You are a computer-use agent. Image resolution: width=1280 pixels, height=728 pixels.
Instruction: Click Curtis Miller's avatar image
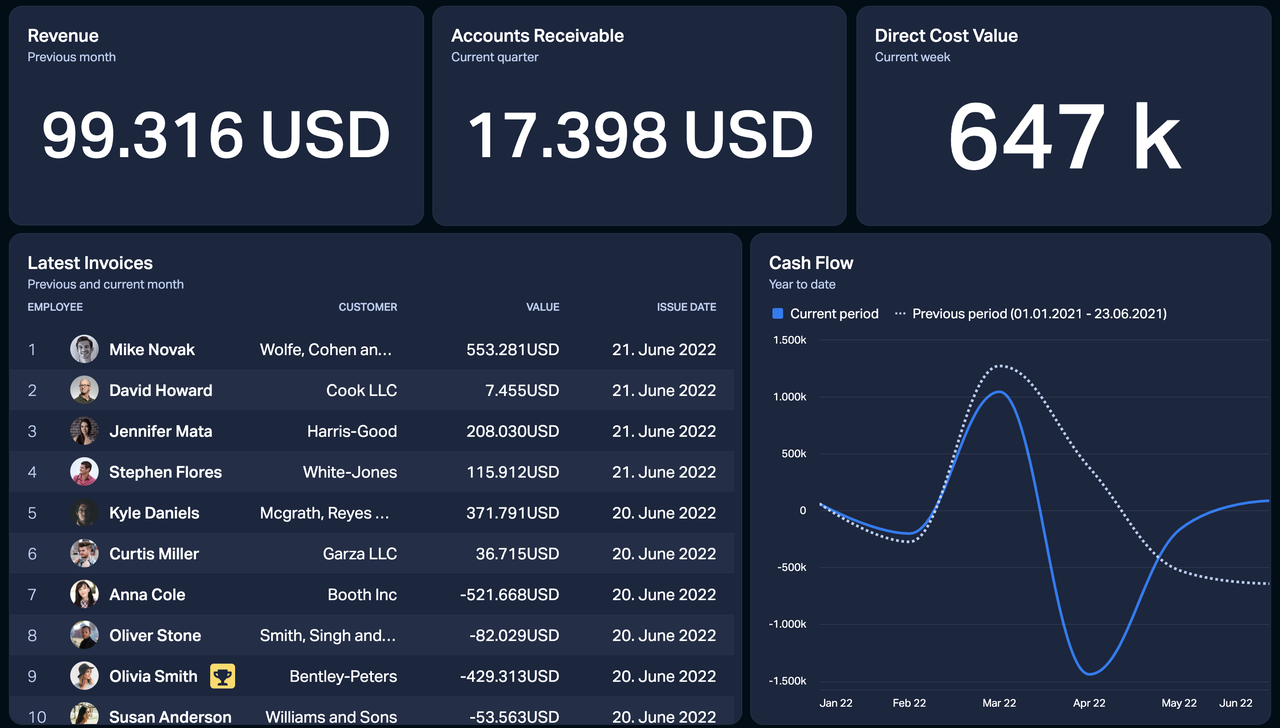(x=84, y=553)
